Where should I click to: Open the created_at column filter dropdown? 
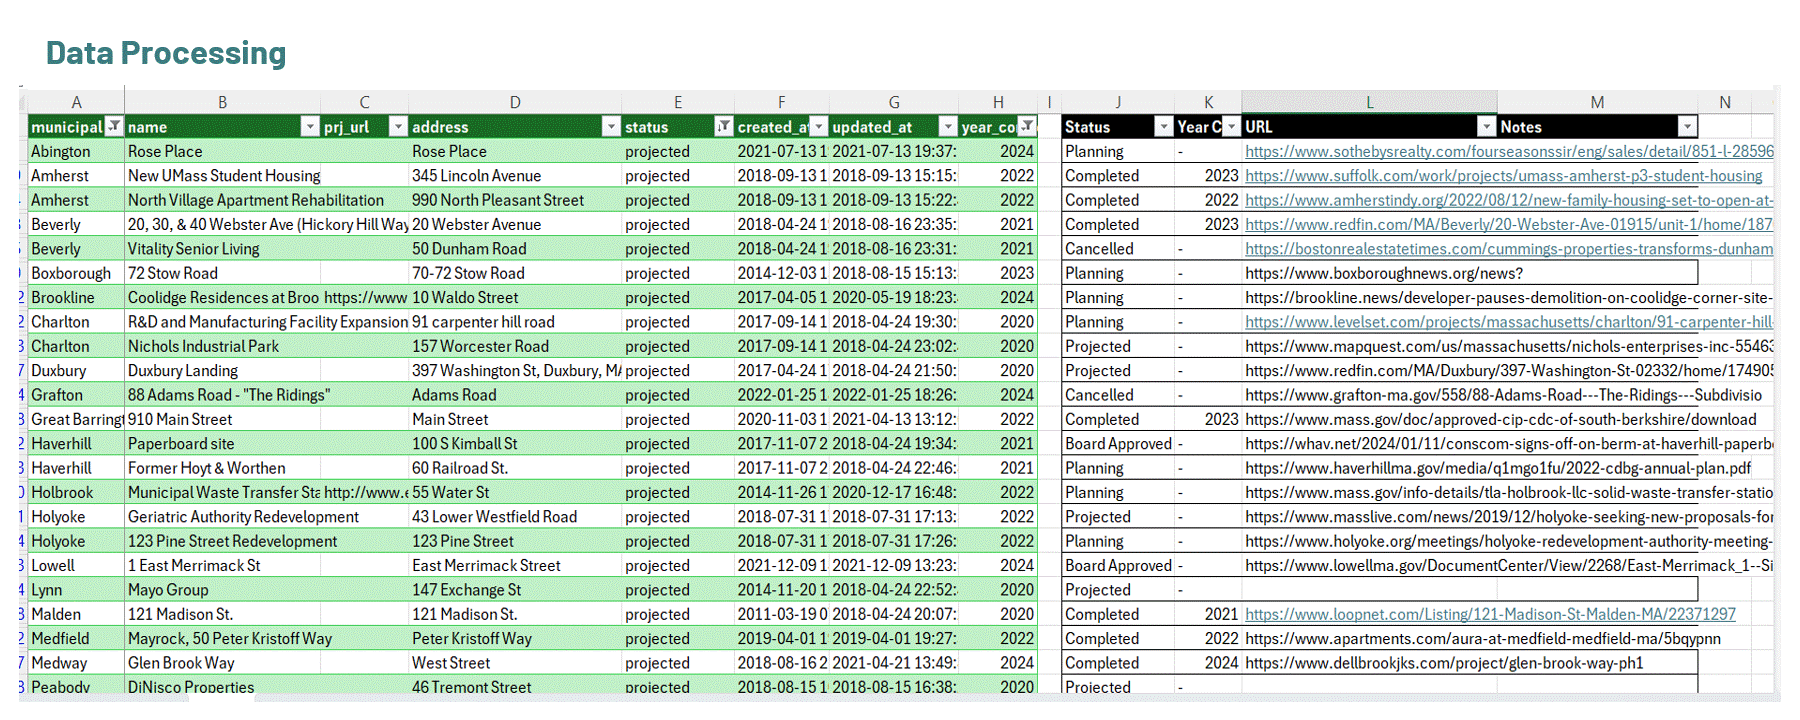(819, 127)
